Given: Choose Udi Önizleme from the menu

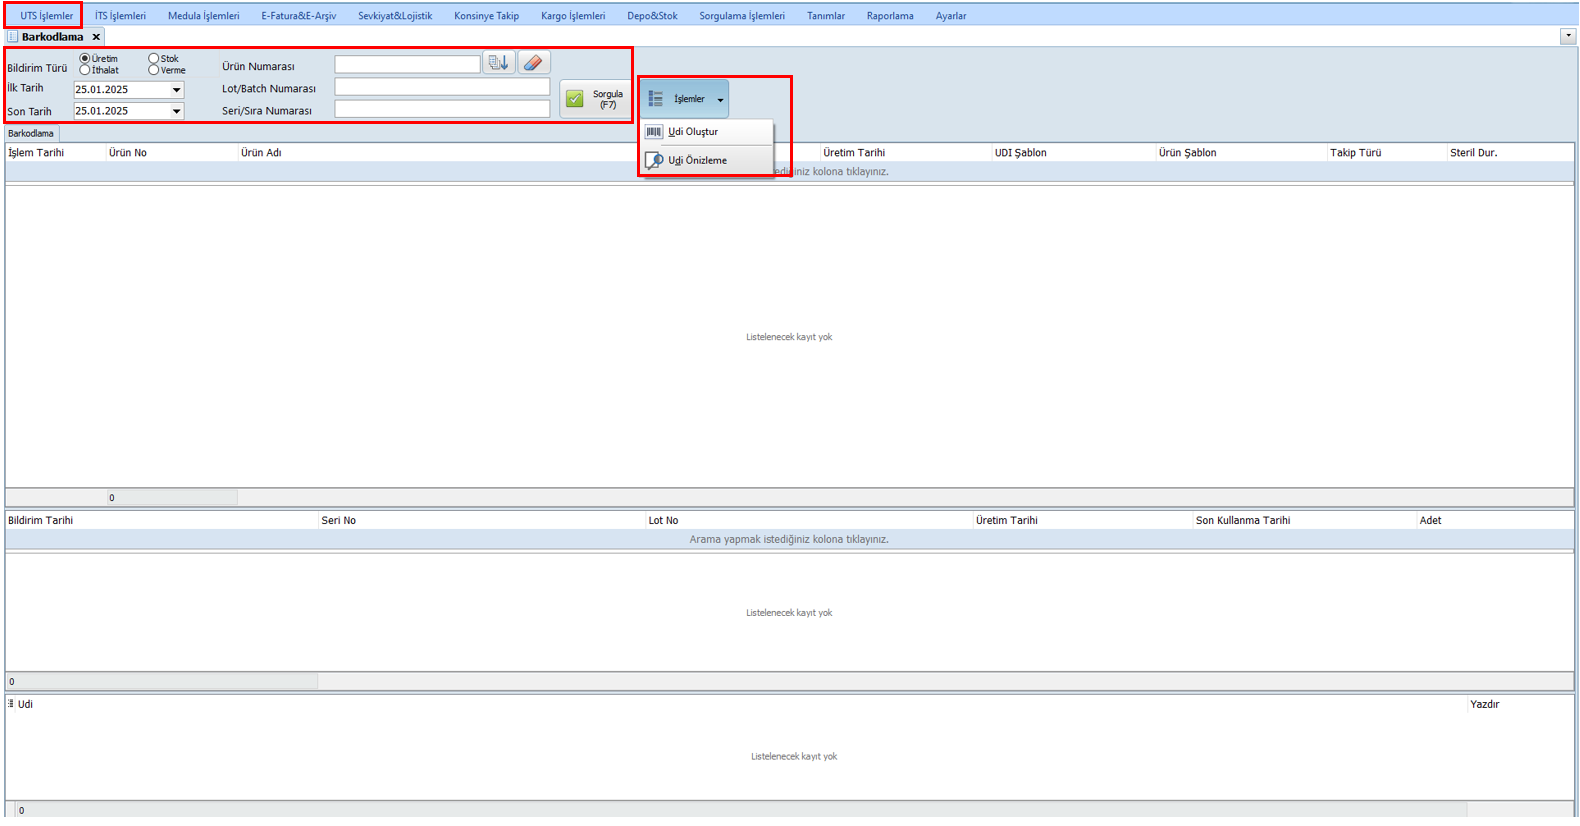Looking at the screenshot, I should [698, 160].
